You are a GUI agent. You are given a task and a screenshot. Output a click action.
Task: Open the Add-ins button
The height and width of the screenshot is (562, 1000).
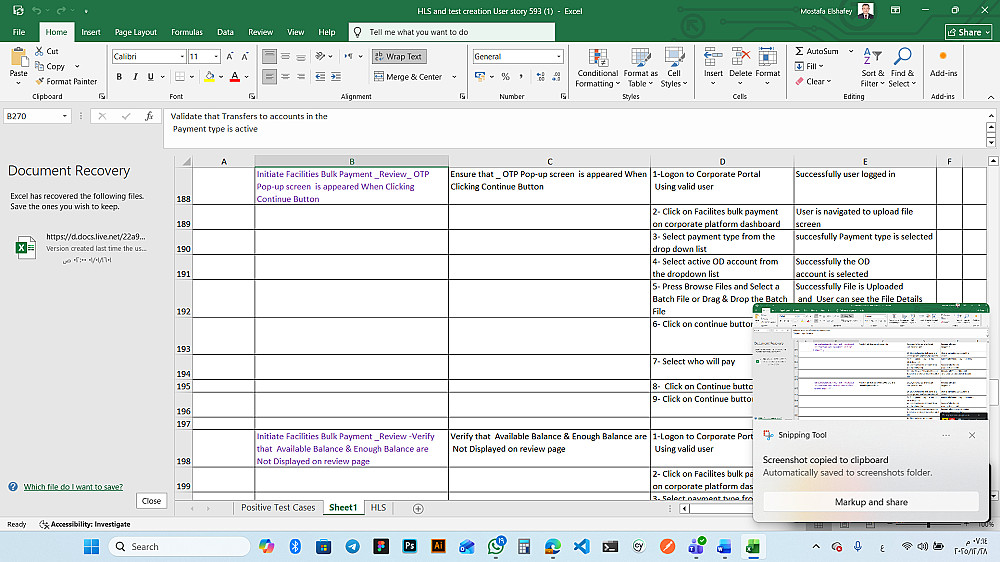[x=943, y=62]
